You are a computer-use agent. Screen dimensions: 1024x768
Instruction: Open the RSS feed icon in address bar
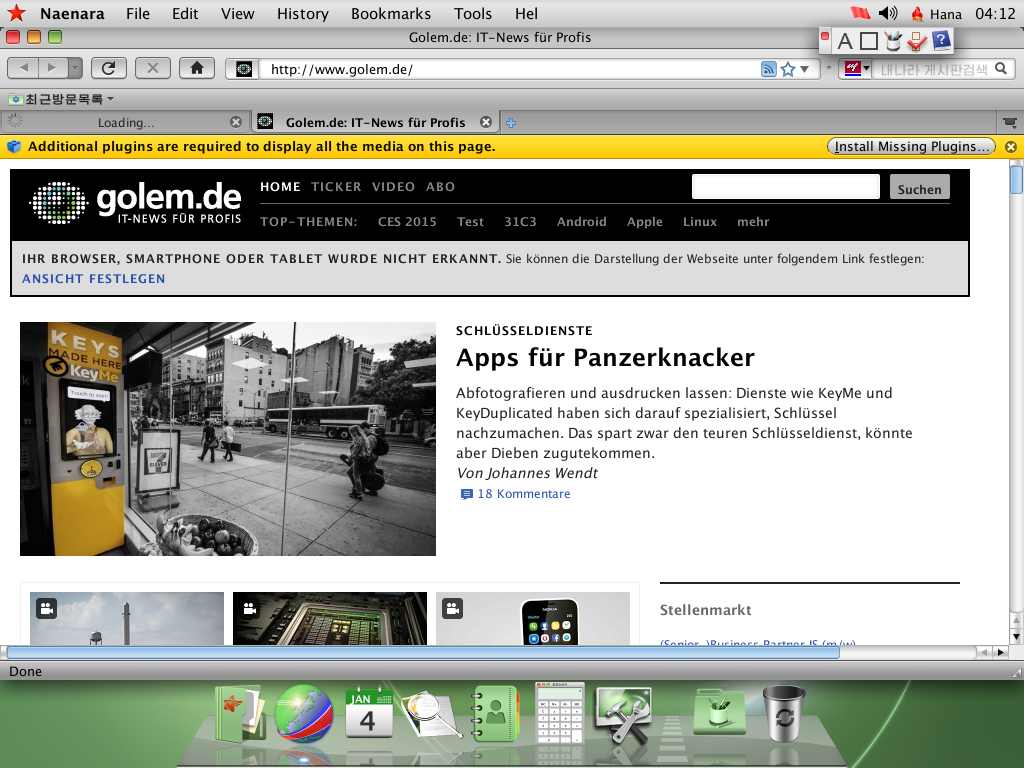769,69
